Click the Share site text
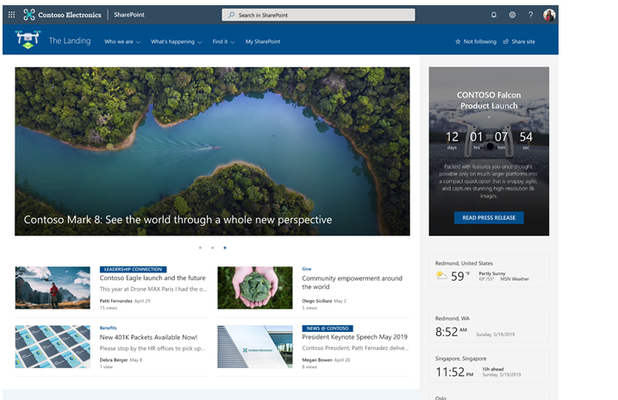Viewport: 618px width, 400px height. coord(523,41)
